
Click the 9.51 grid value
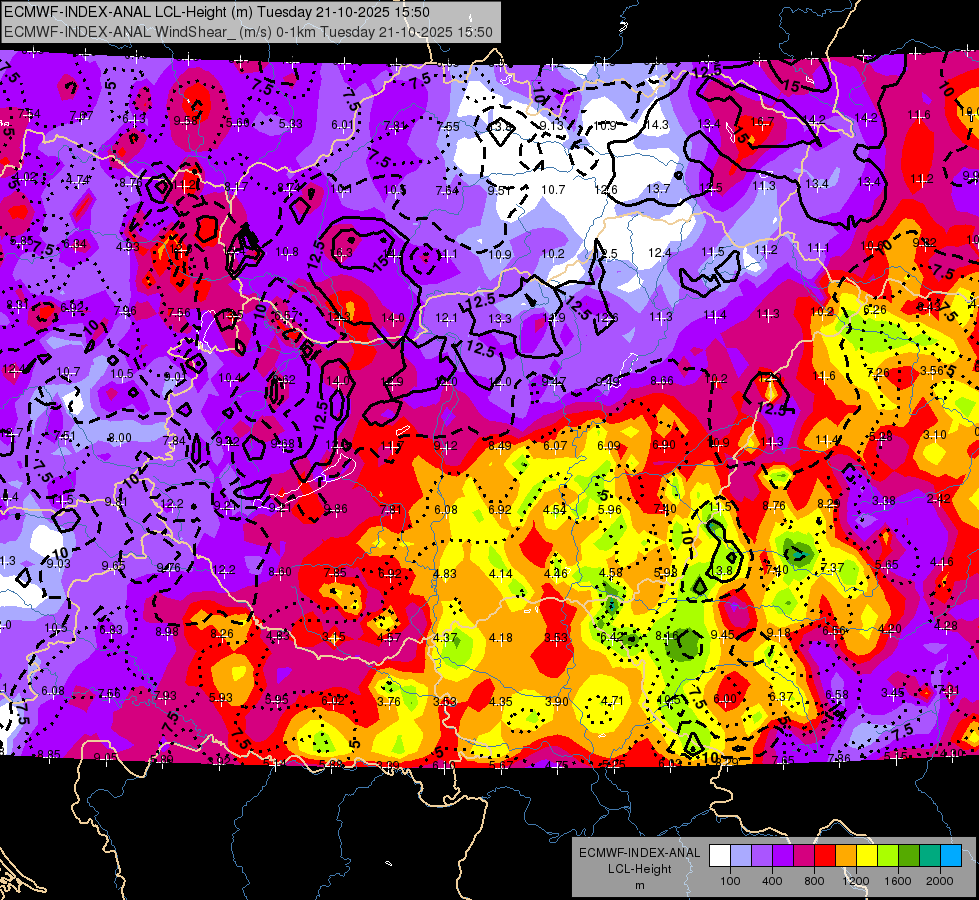coord(499,190)
